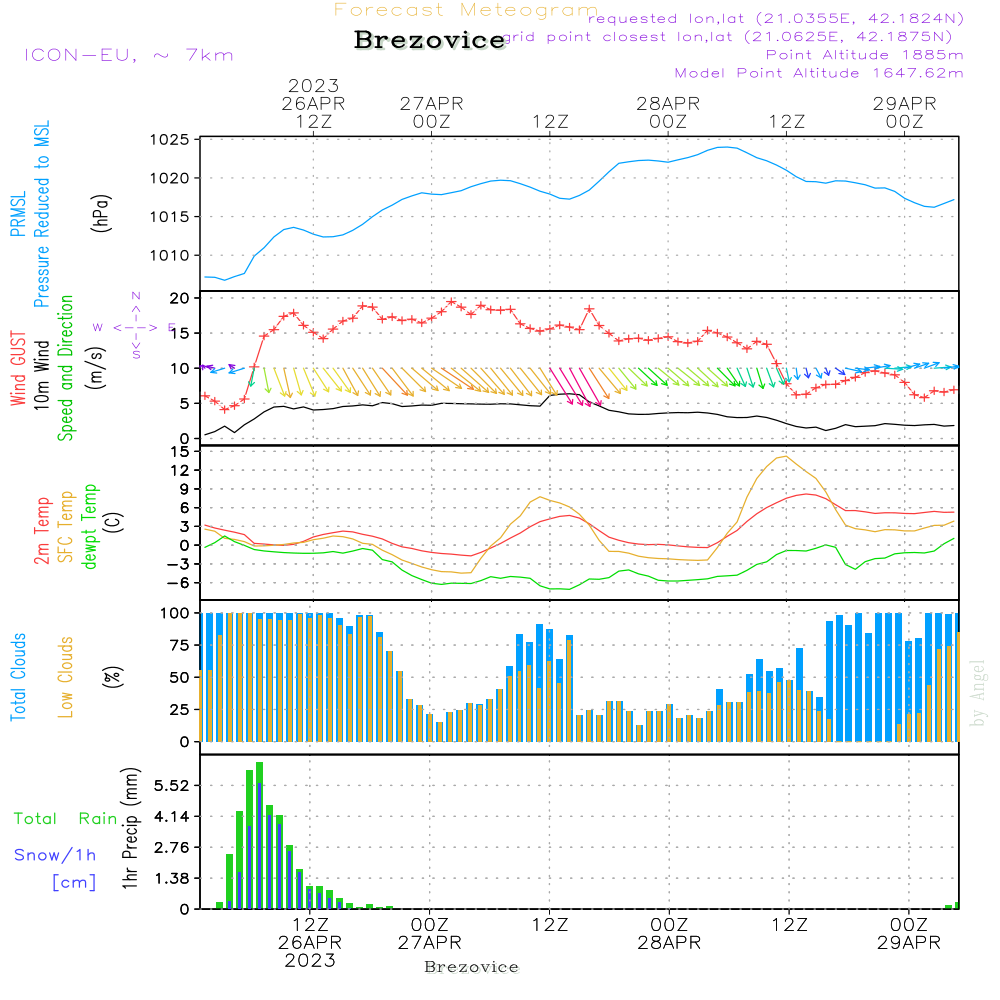Click the Point Altitude 1885m text
This screenshot has height=1000, width=1000.
[x=865, y=55]
